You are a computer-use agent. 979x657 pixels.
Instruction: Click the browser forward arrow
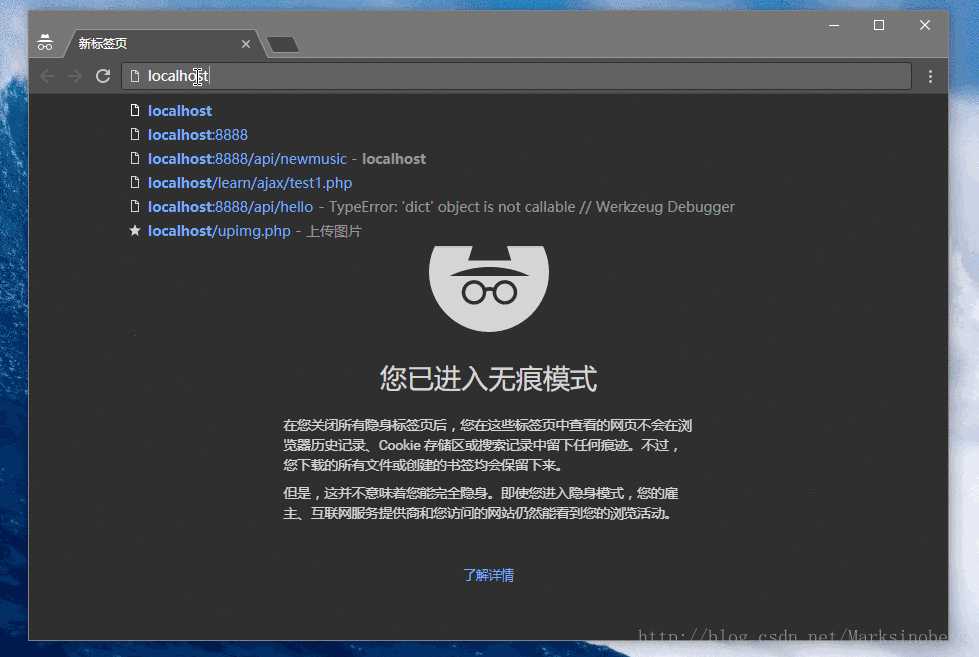point(75,76)
